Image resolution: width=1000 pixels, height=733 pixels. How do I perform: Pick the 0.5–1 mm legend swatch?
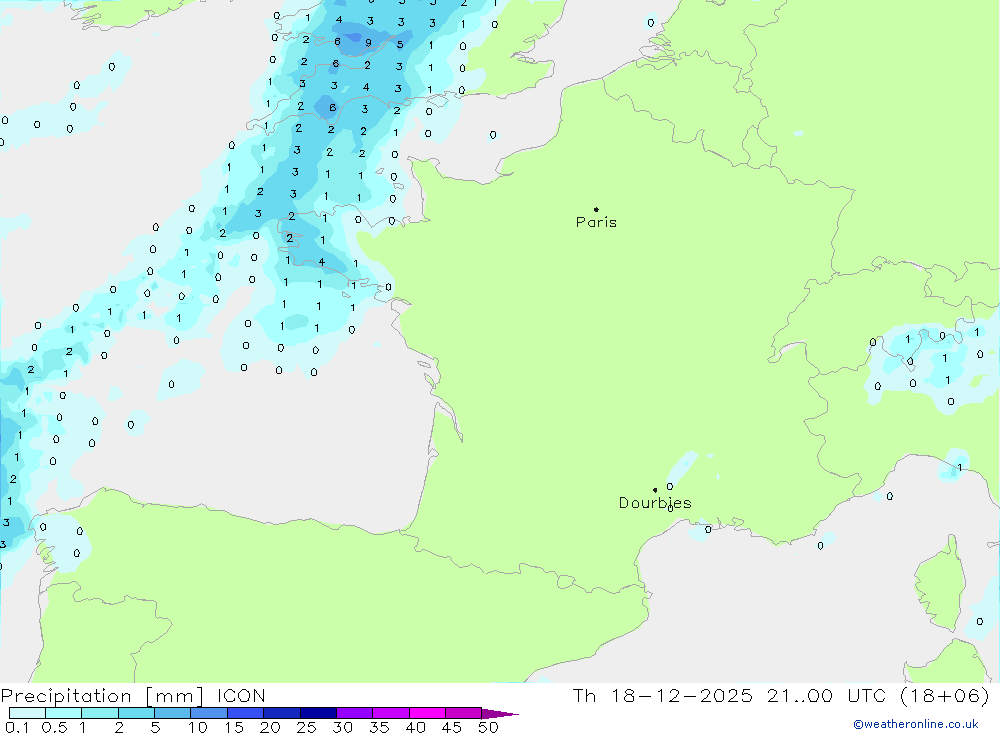pyautogui.click(x=63, y=713)
